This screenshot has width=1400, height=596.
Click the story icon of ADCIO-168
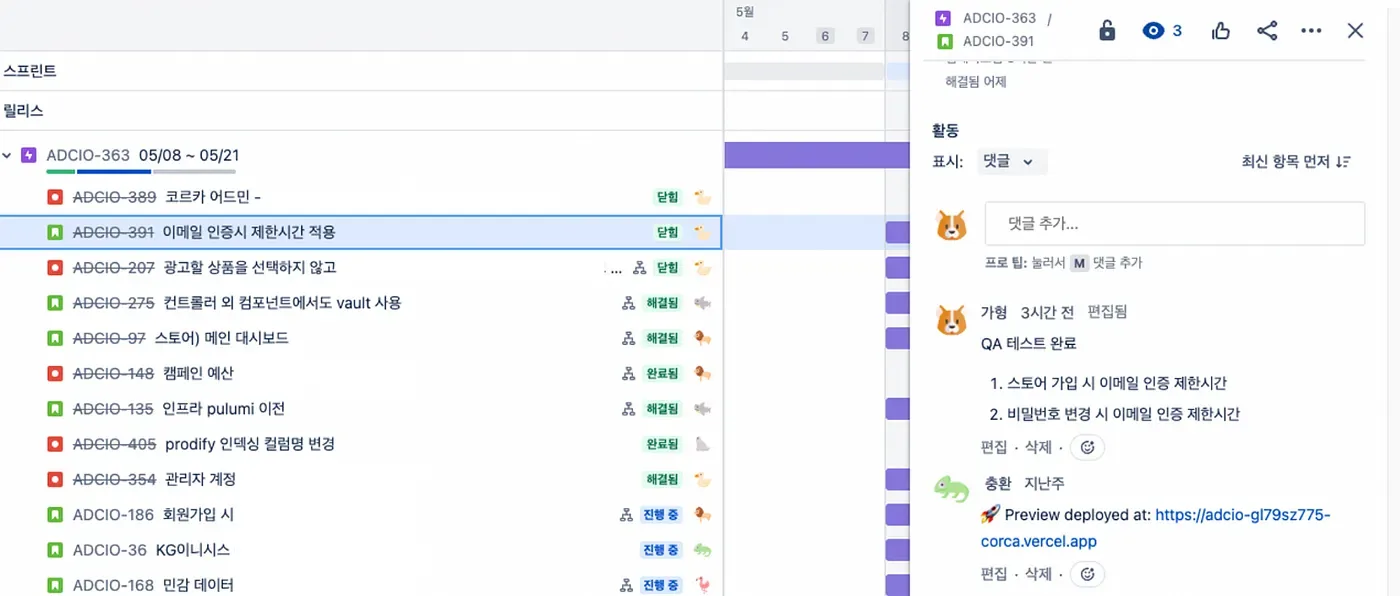[55, 585]
